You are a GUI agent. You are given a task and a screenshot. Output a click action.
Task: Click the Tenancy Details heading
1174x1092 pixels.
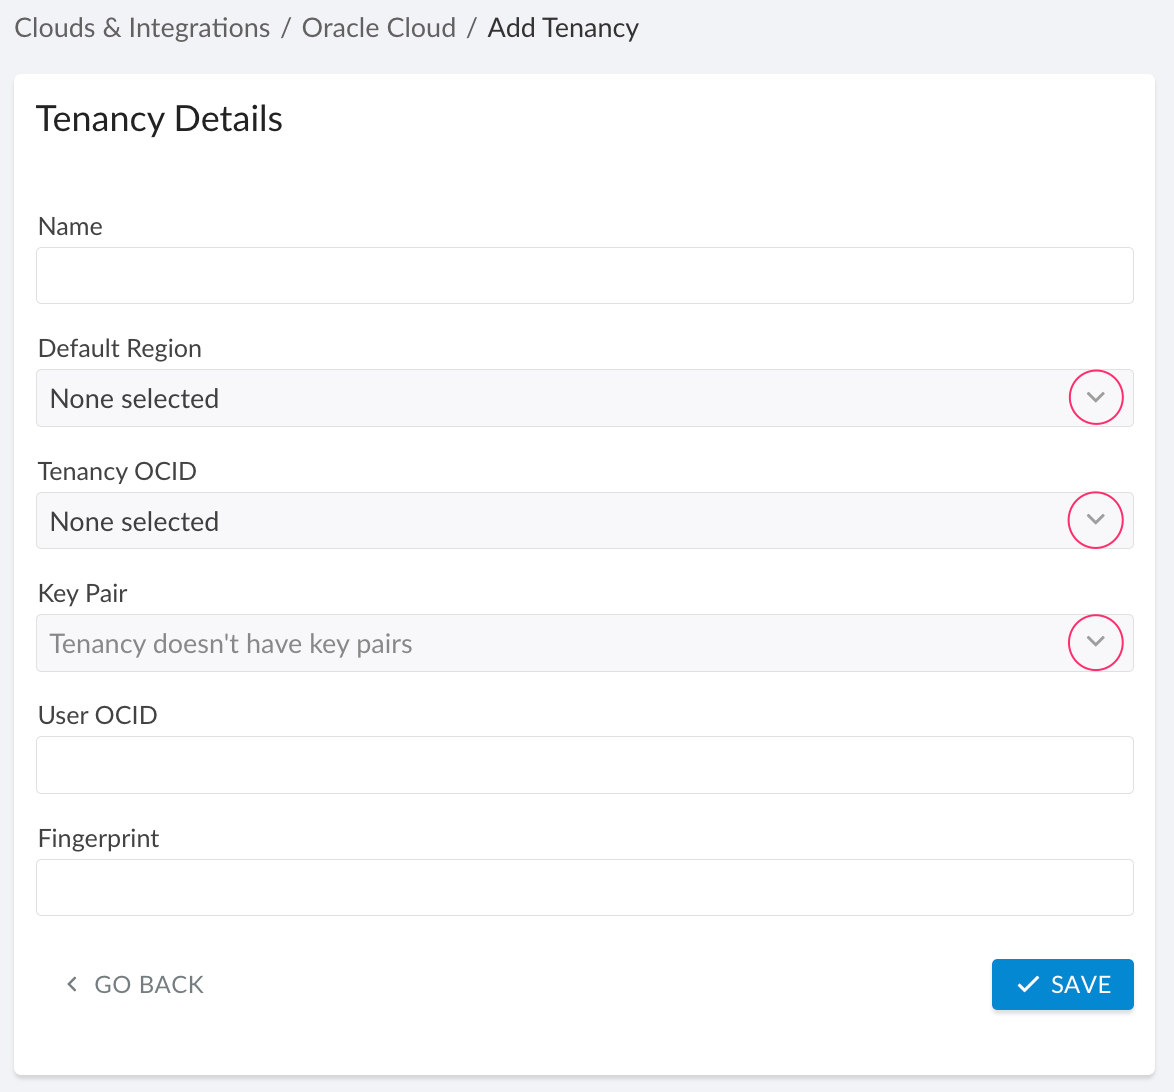click(x=159, y=118)
